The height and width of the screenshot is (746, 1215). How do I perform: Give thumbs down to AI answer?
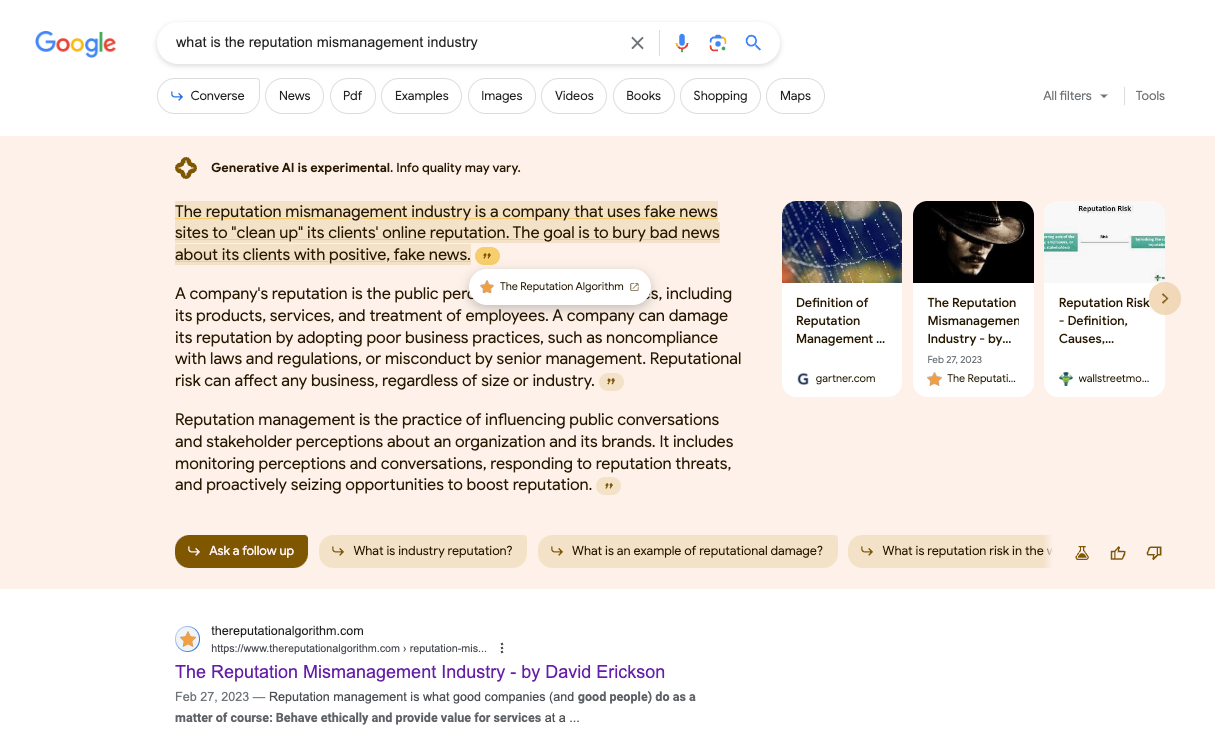[x=1154, y=552]
